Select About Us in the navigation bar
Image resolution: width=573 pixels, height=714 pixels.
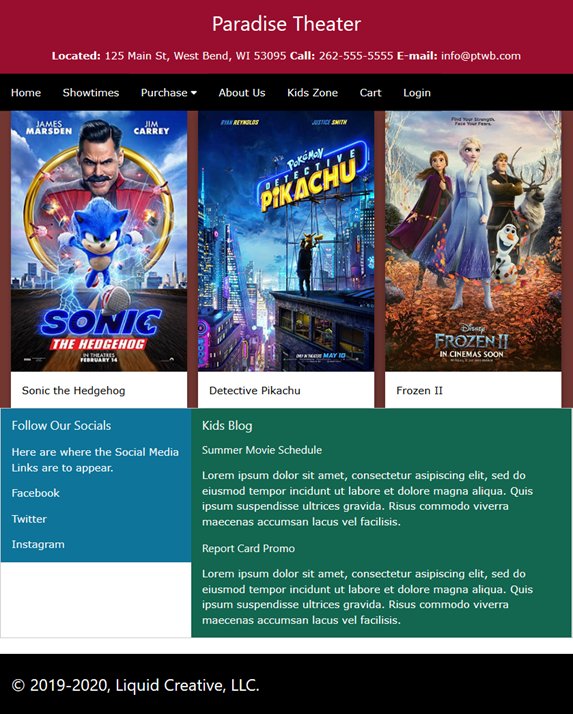(x=242, y=92)
